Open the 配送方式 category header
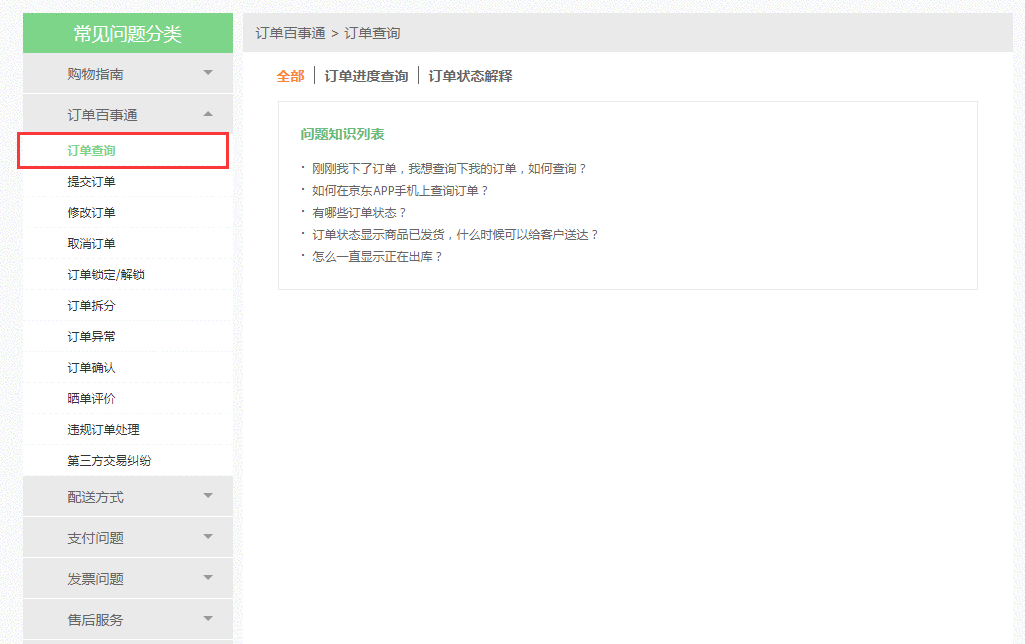Viewport: 1025px width, 644px height. tap(127, 496)
